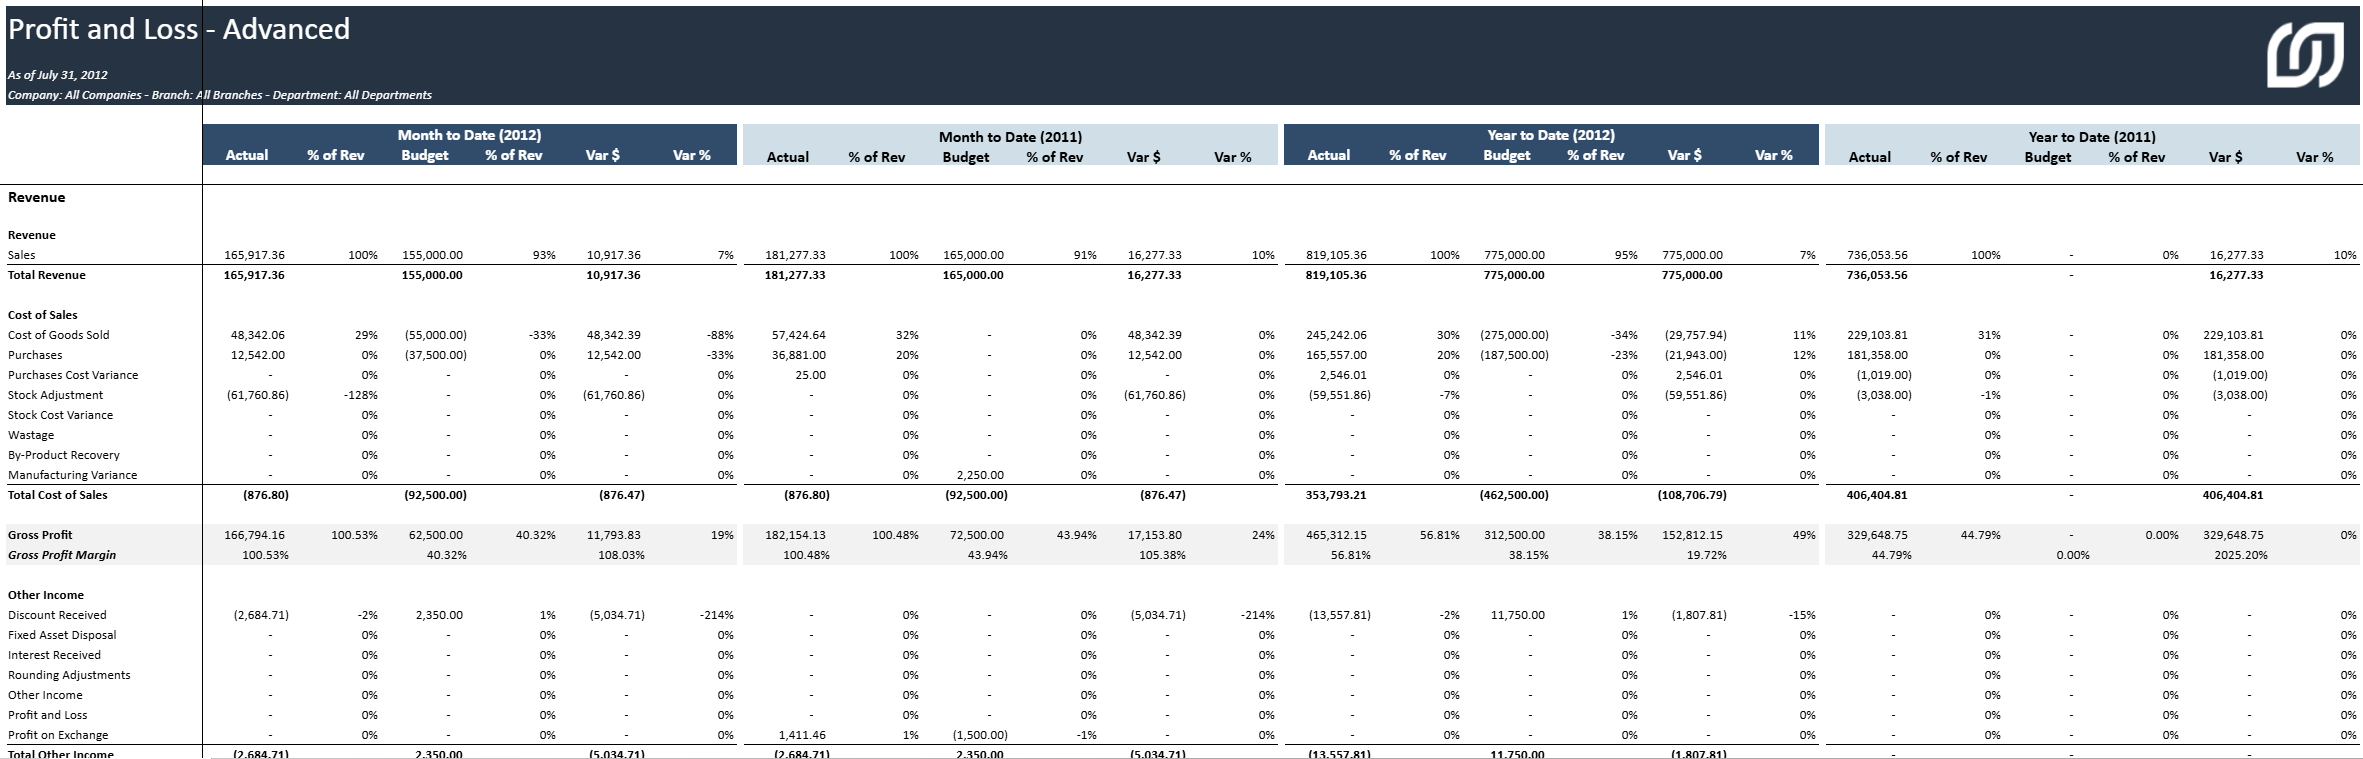Click the "Stock Adjustment" row label
Image resolution: width=2363 pixels, height=759 pixels.
point(55,395)
